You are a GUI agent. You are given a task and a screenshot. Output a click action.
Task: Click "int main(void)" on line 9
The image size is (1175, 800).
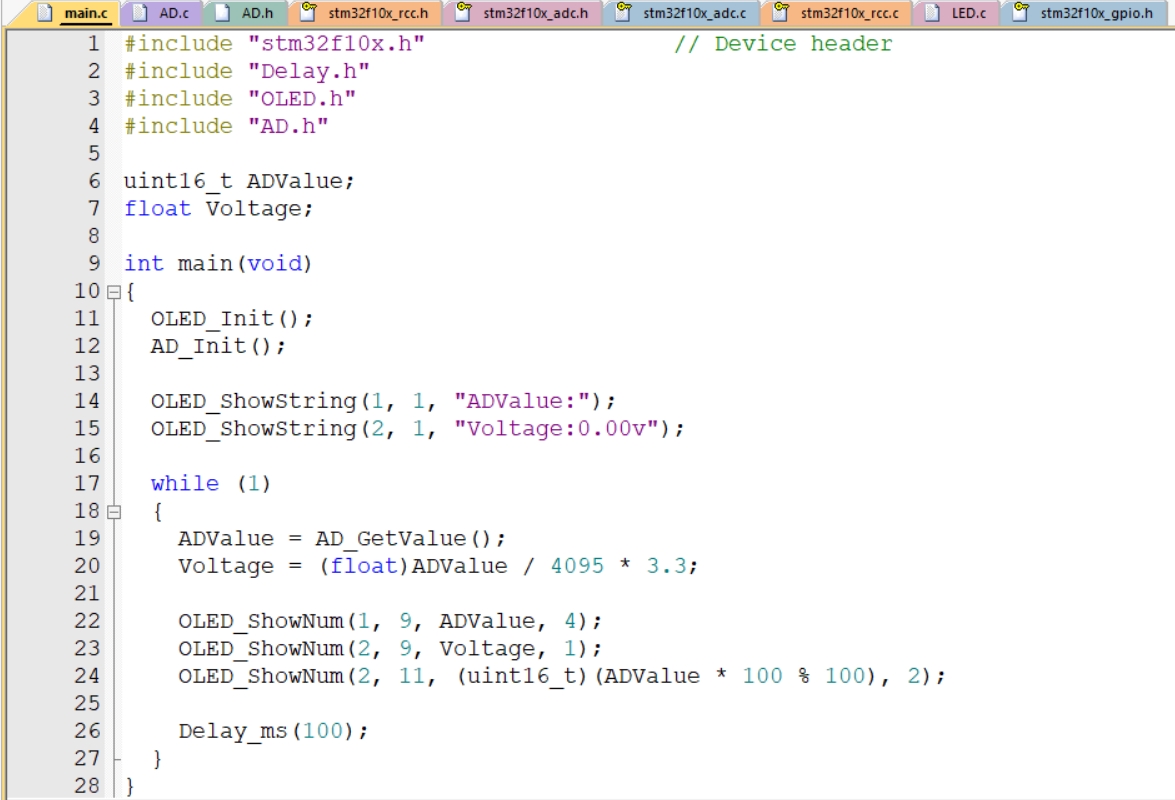pyautogui.click(x=218, y=264)
